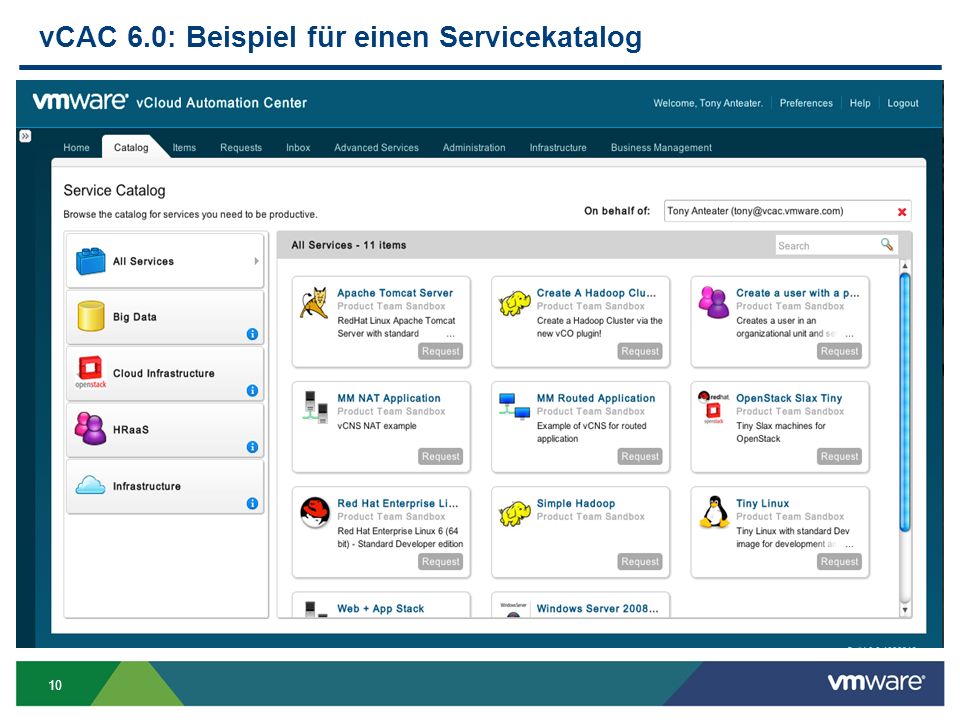The height and width of the screenshot is (720, 960).
Task: Click the All Services arrow chevron
Action: 256,261
